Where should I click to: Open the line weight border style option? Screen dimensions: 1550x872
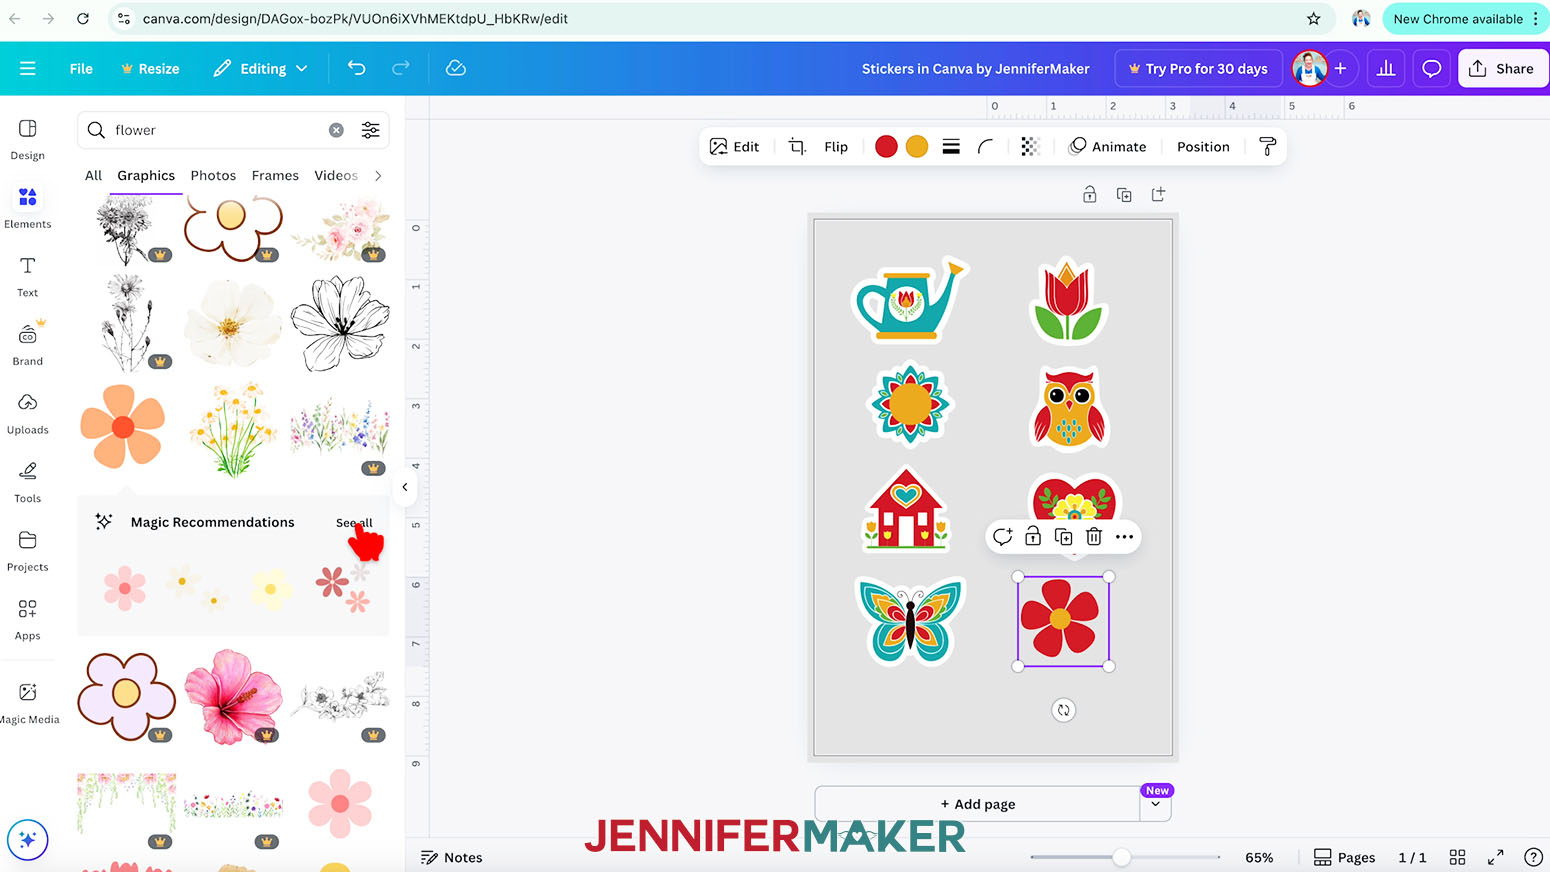click(951, 147)
